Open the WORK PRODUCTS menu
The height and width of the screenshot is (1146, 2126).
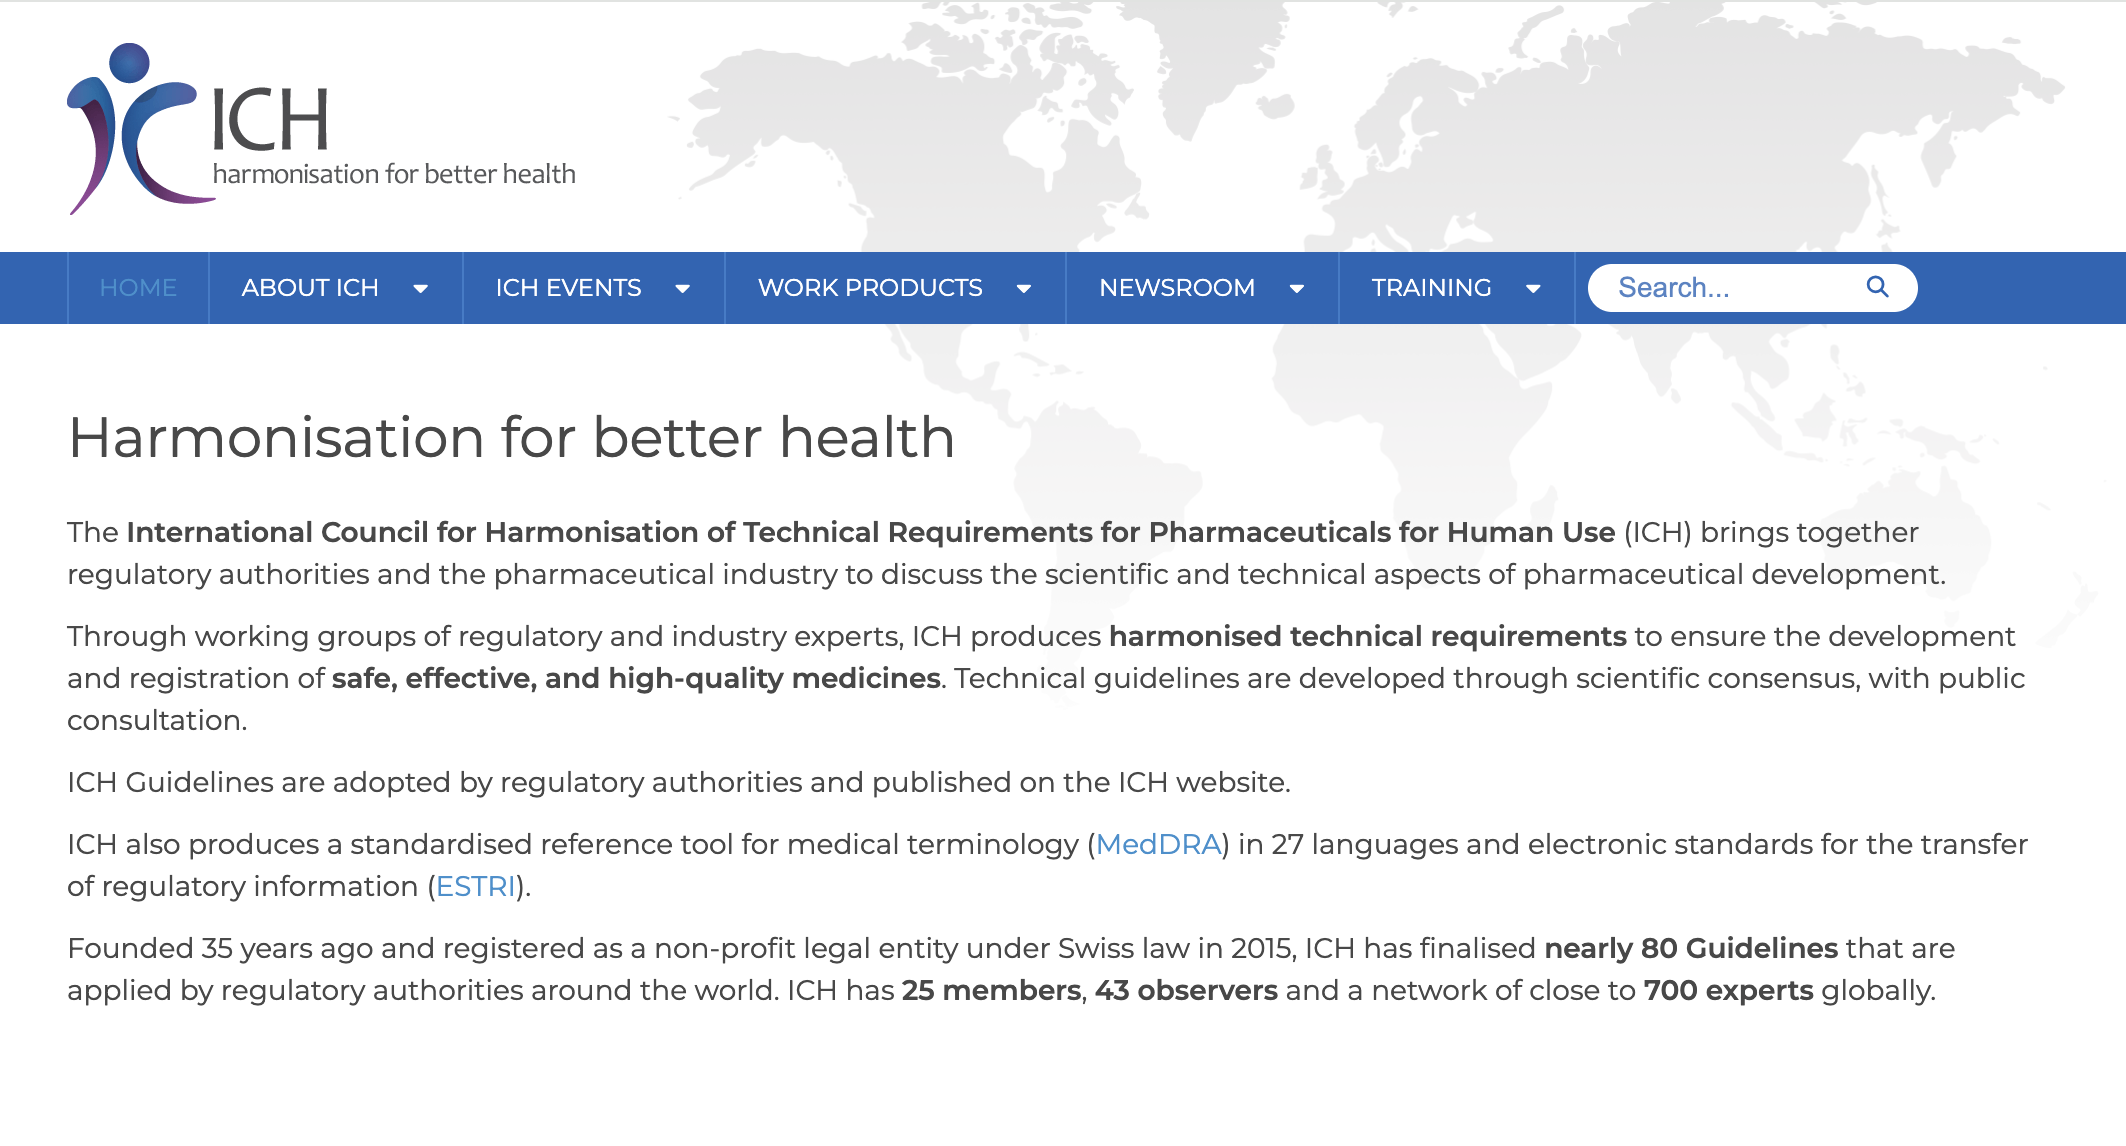(x=870, y=288)
